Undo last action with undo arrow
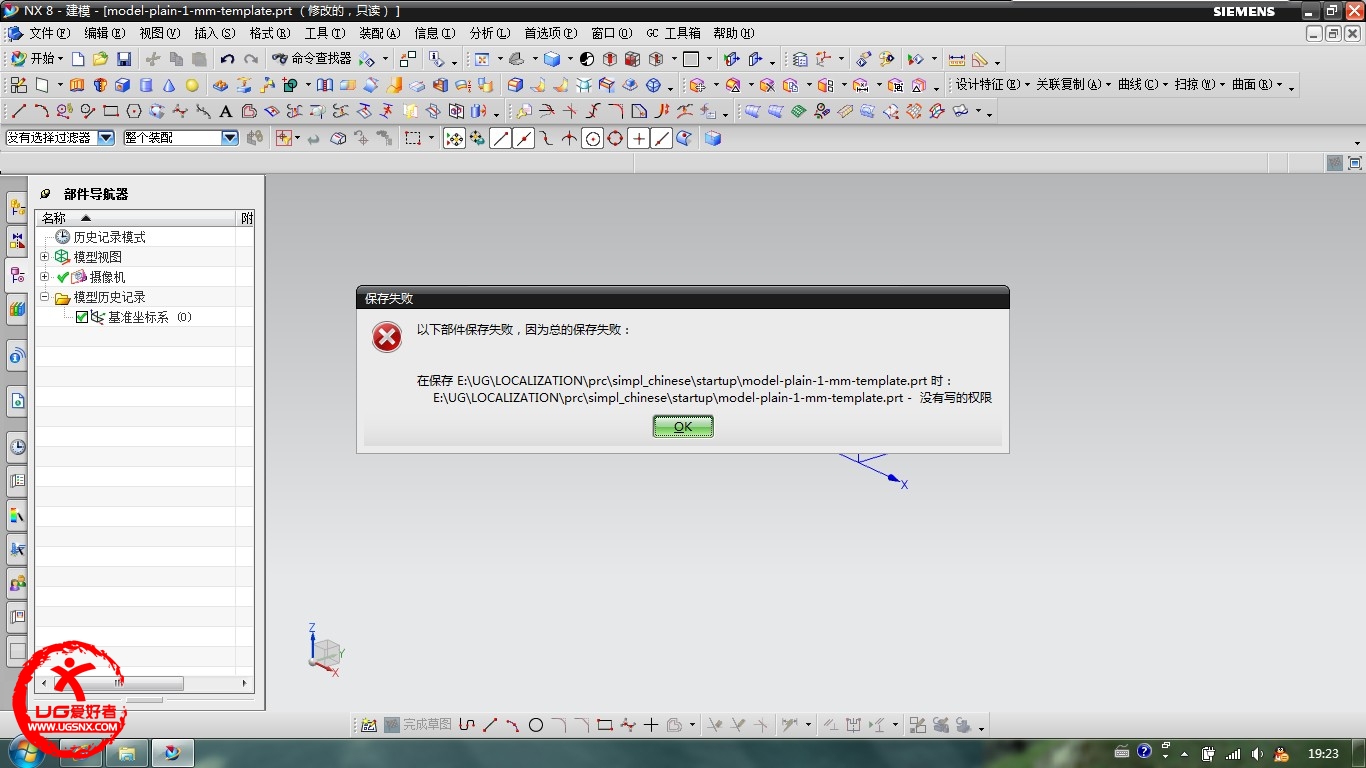This screenshot has height=768, width=1366. (227, 59)
